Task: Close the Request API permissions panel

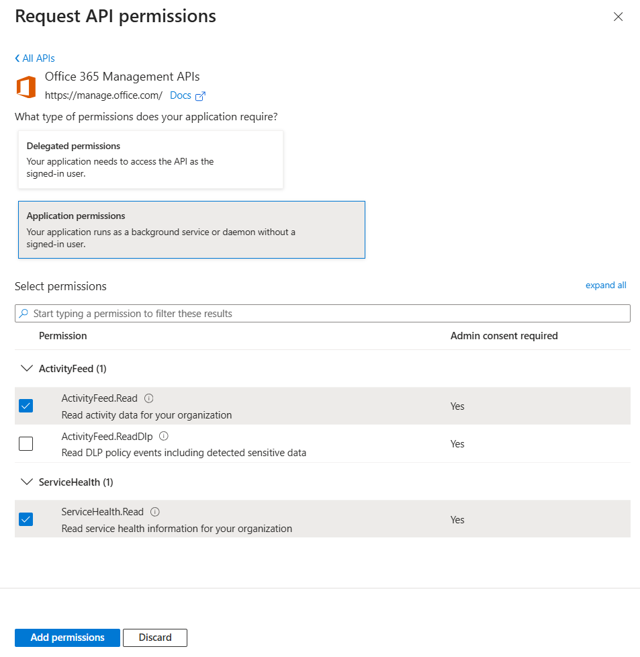Action: click(x=617, y=17)
